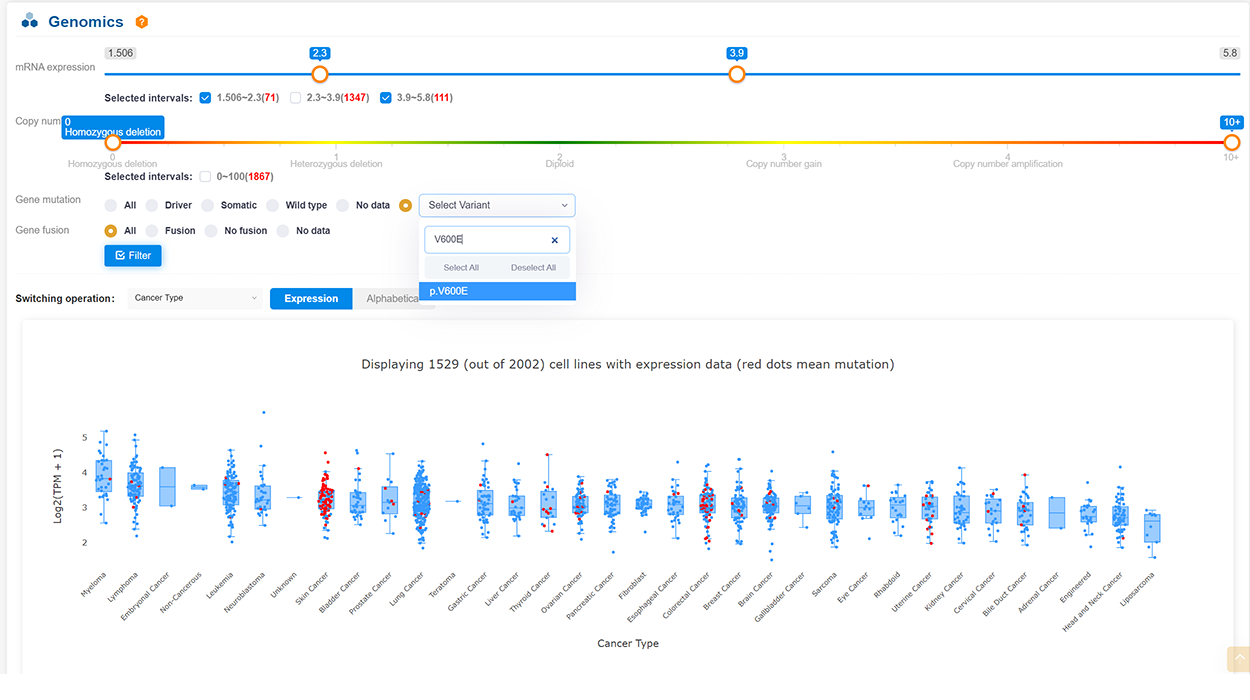Click the mRNA slider handle at 3.9
The image size is (1250, 700).
pos(737,74)
